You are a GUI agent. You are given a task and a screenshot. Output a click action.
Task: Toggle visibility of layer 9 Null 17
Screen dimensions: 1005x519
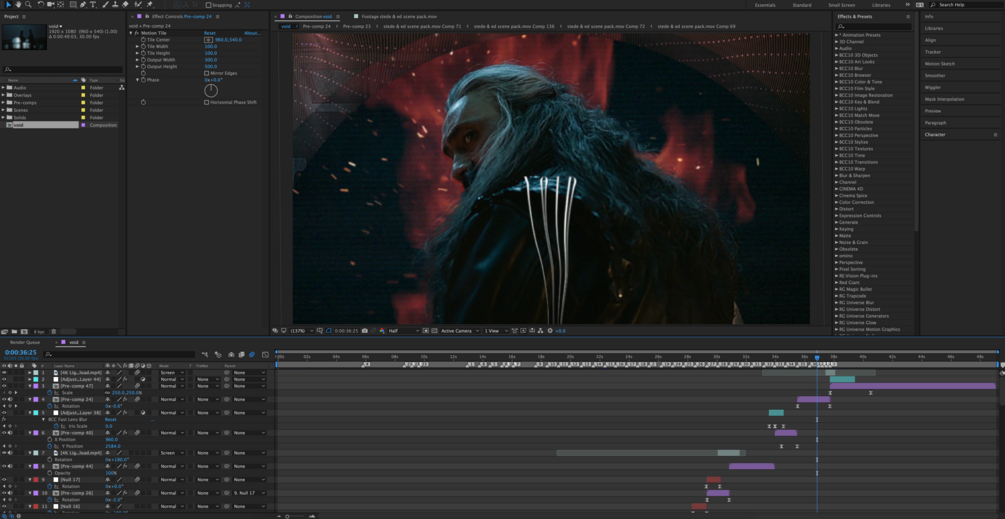click(x=4, y=479)
